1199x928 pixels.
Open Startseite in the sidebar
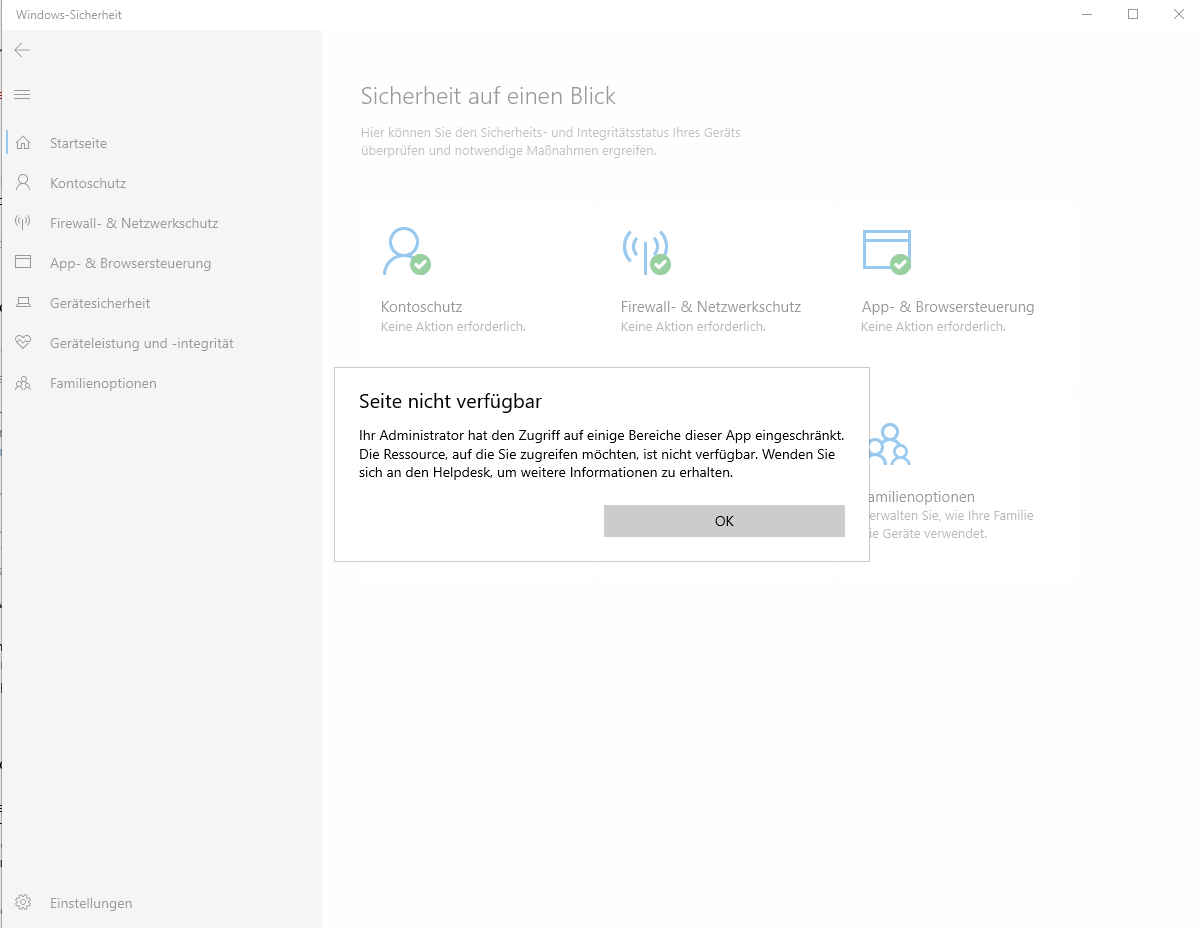click(x=78, y=143)
